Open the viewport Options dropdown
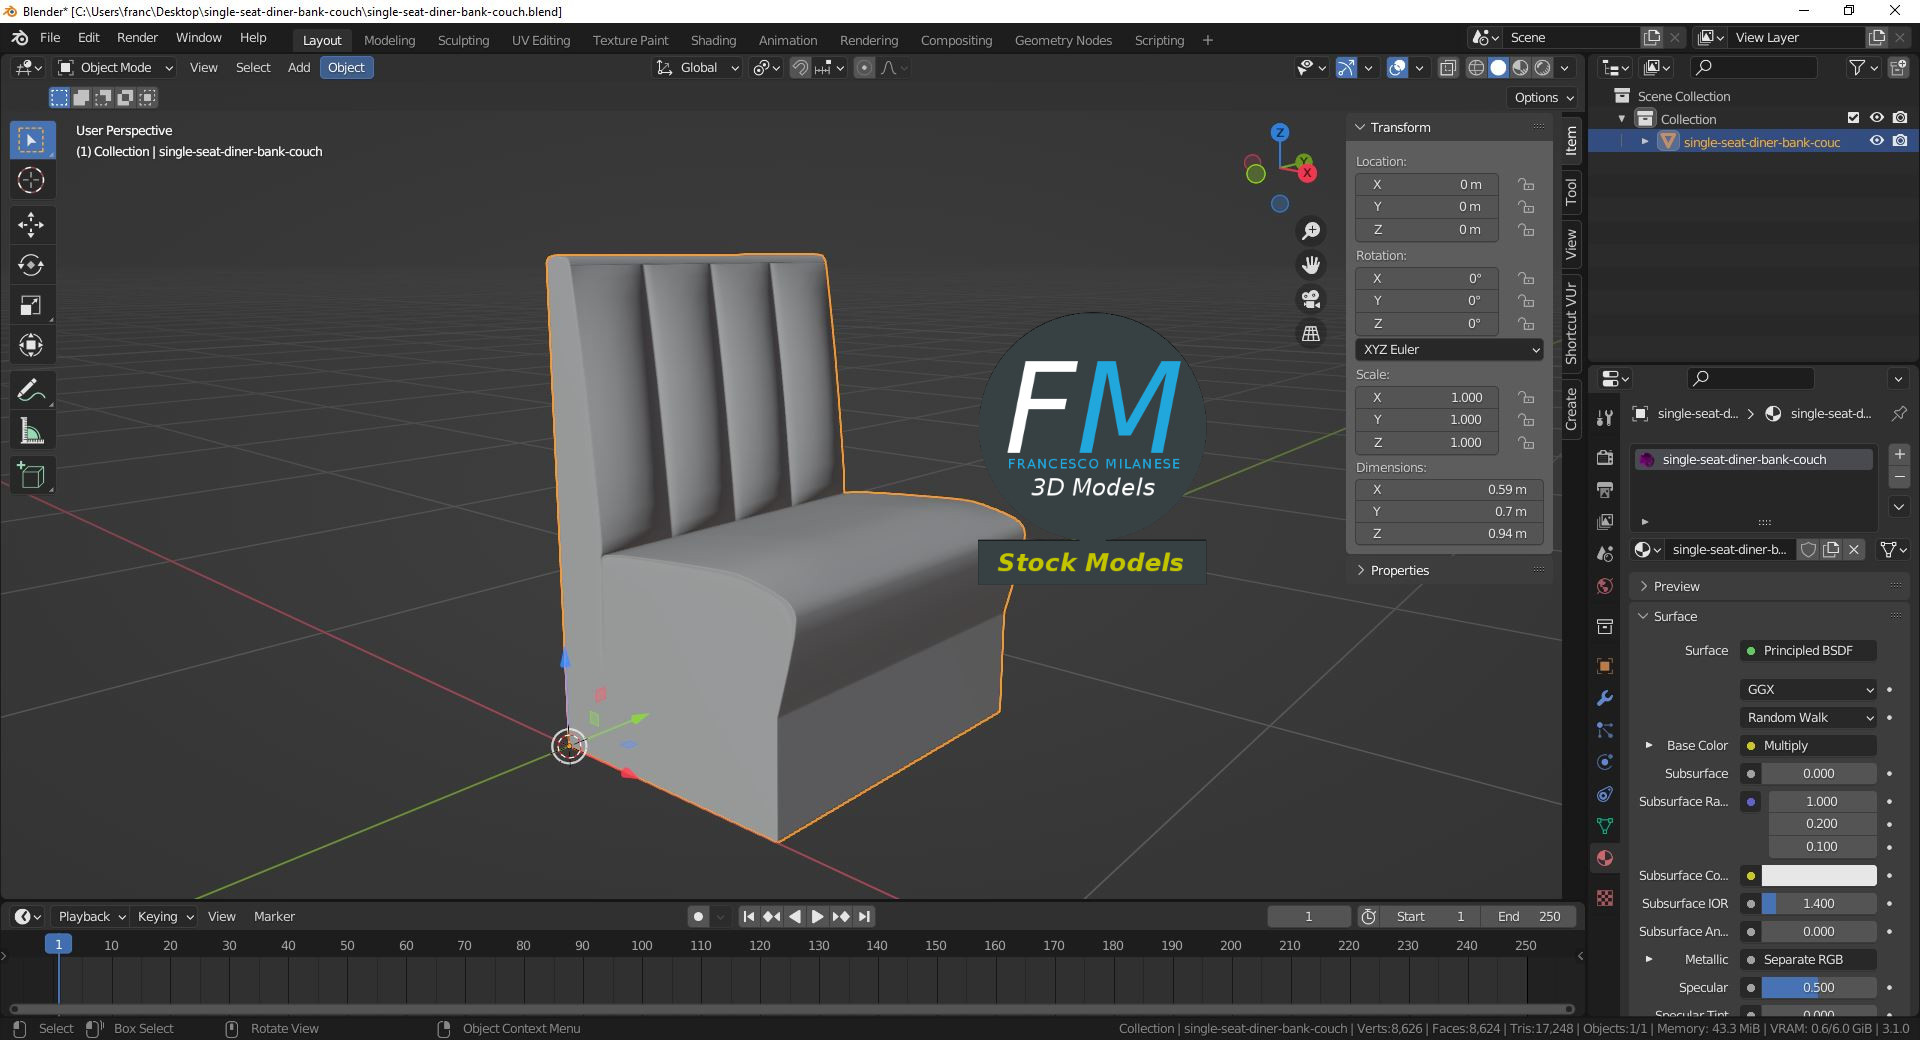The image size is (1920, 1040). click(1543, 98)
